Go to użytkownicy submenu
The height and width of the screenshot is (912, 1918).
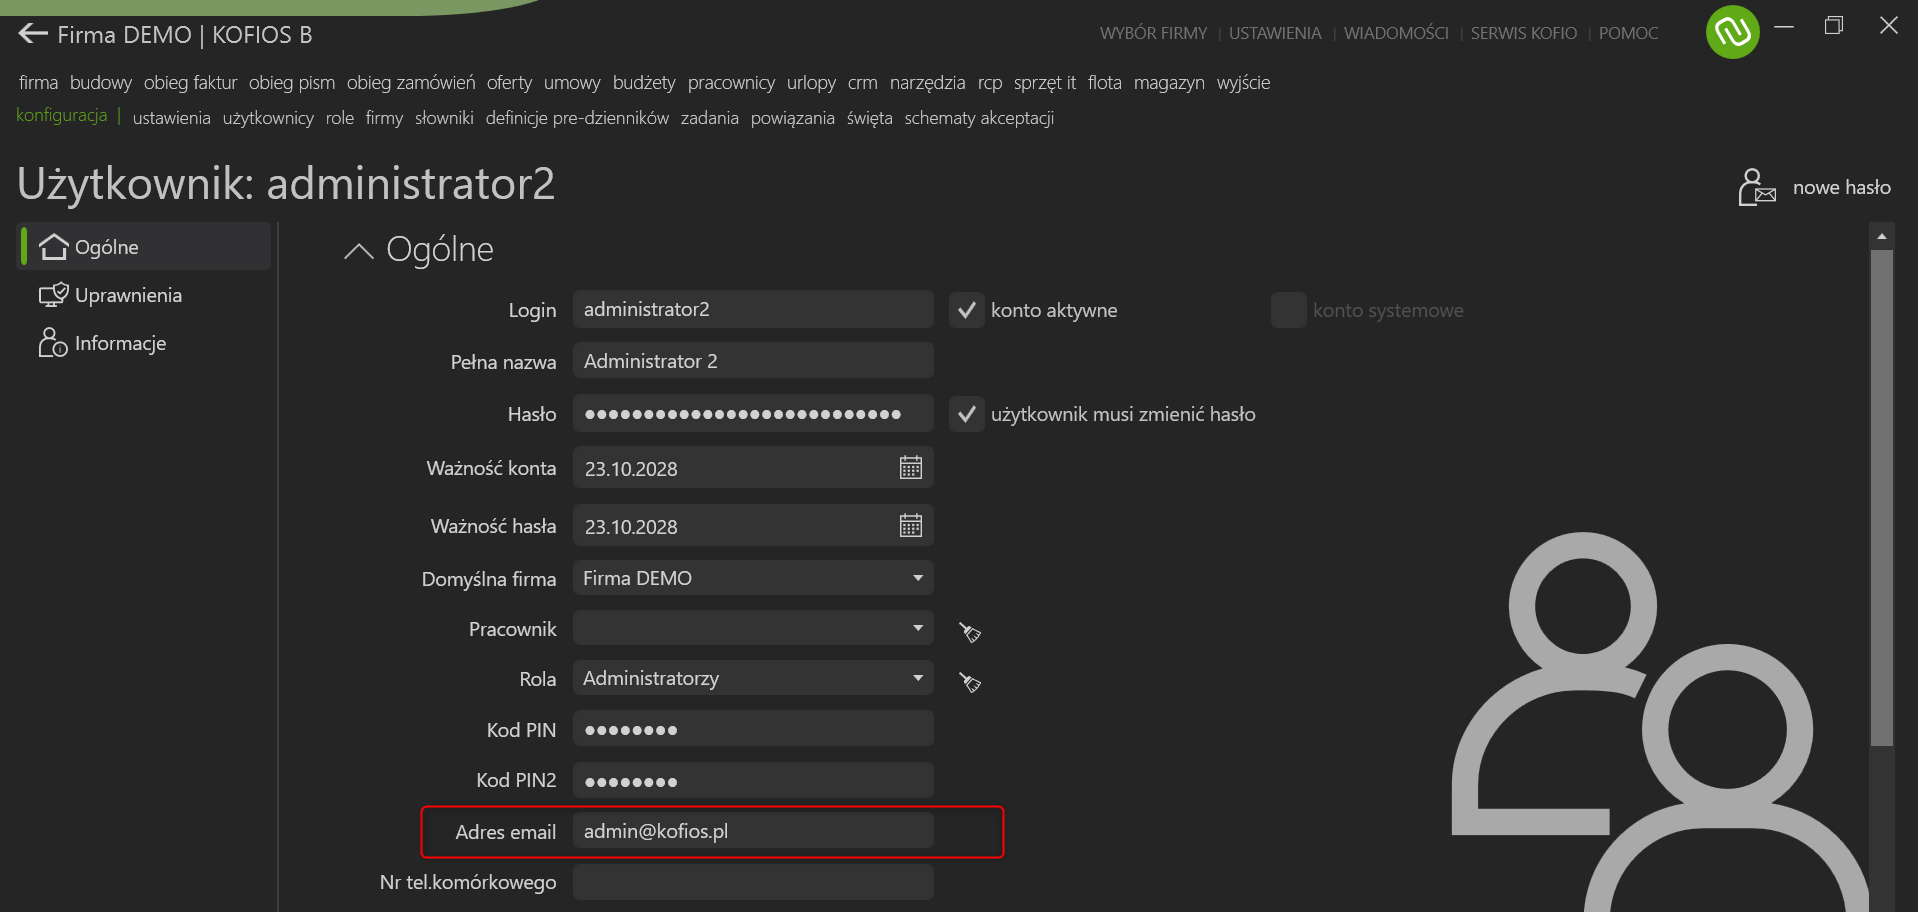click(x=268, y=118)
